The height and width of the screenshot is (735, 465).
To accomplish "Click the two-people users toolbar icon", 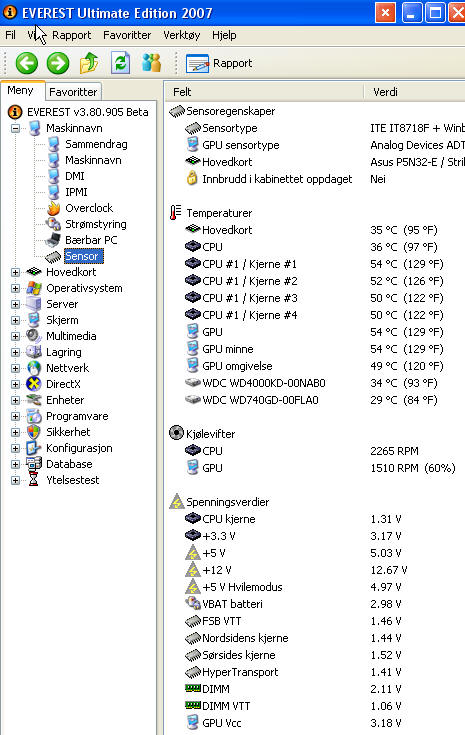I will 151,63.
